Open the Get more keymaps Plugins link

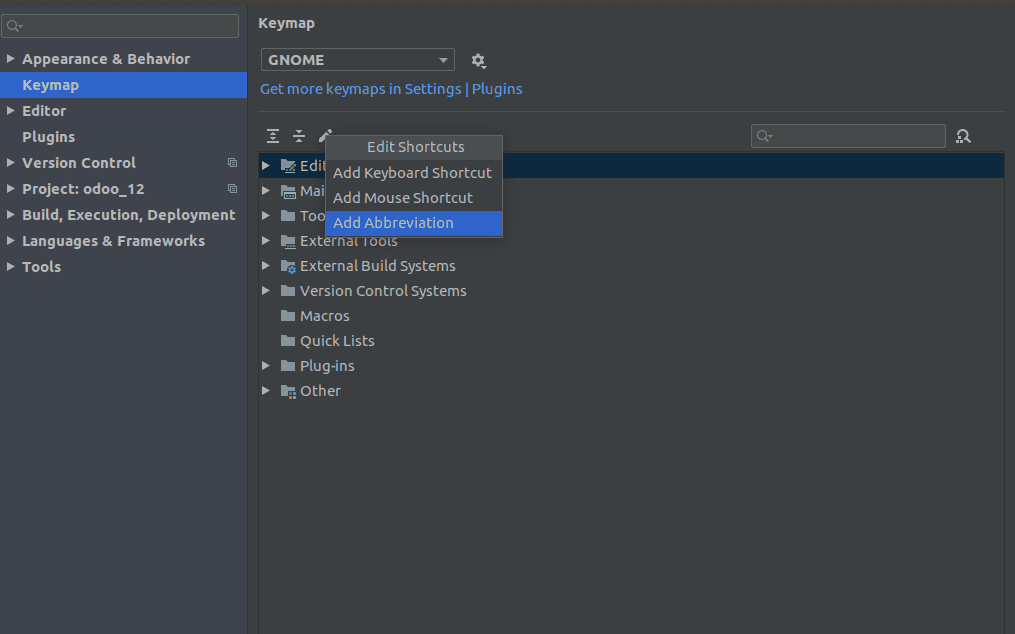point(391,89)
